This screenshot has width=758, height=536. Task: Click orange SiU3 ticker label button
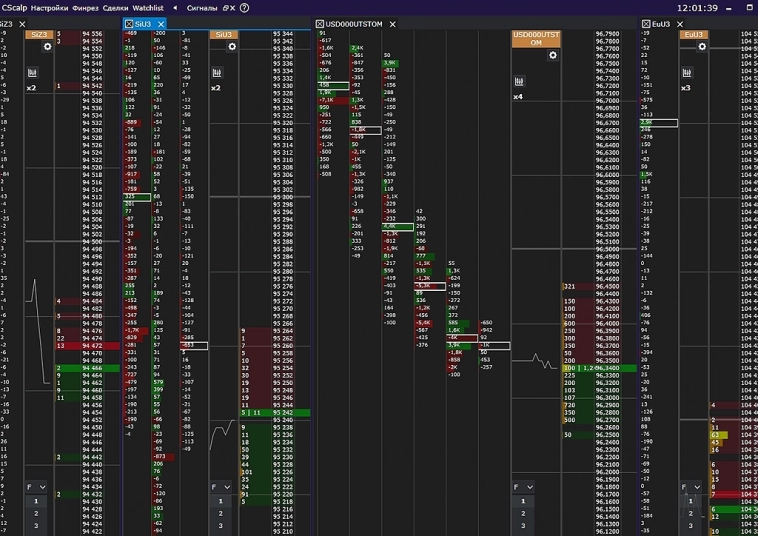click(224, 34)
